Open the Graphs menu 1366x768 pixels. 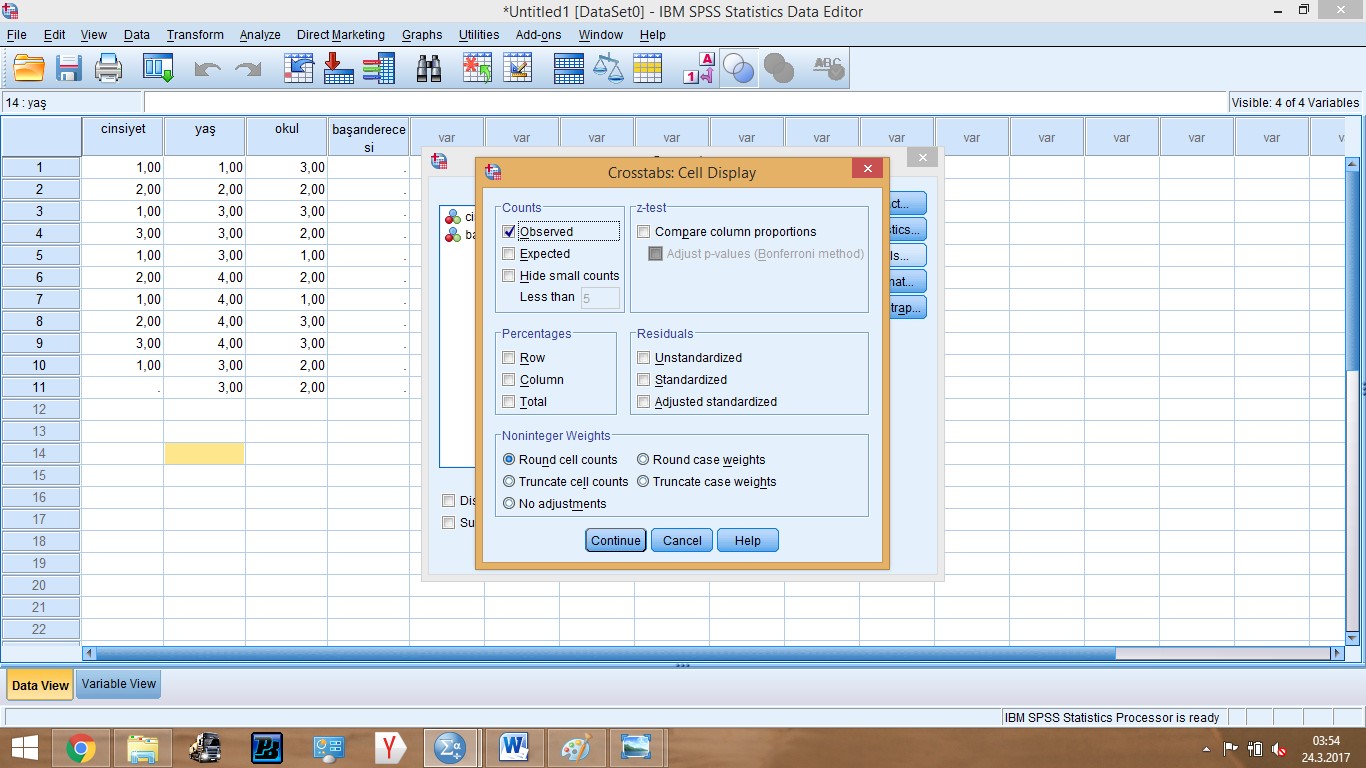[x=422, y=34]
